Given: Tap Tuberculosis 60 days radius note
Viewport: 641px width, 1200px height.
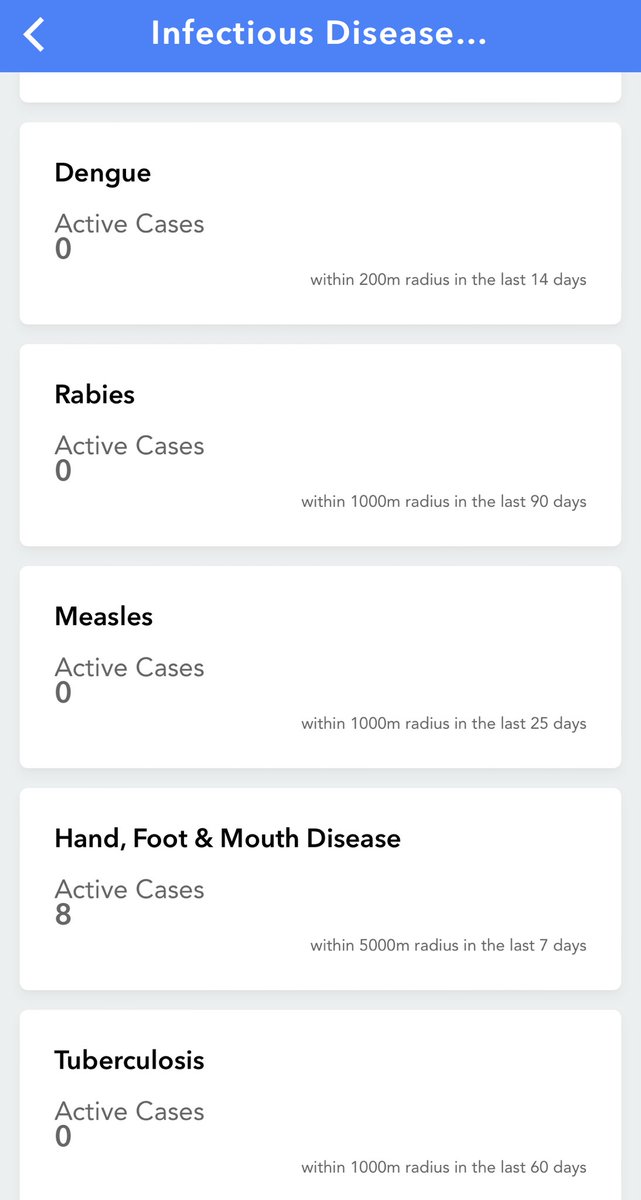Looking at the screenshot, I should pos(443,1168).
